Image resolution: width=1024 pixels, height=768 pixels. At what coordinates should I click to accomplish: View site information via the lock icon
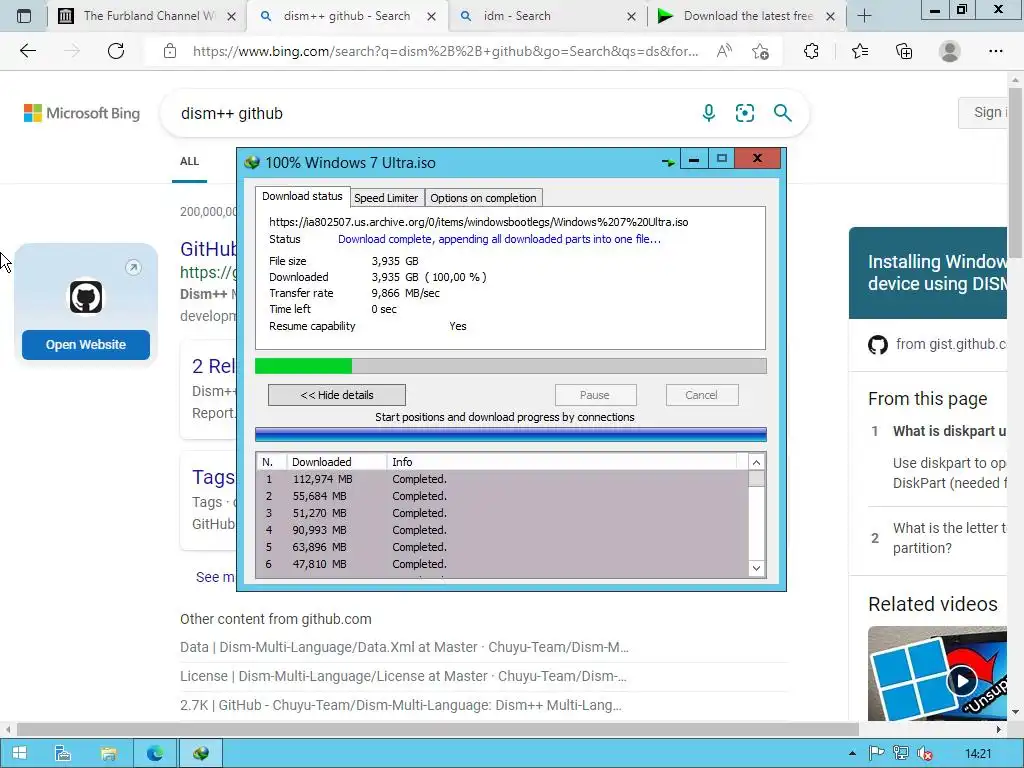(x=170, y=51)
